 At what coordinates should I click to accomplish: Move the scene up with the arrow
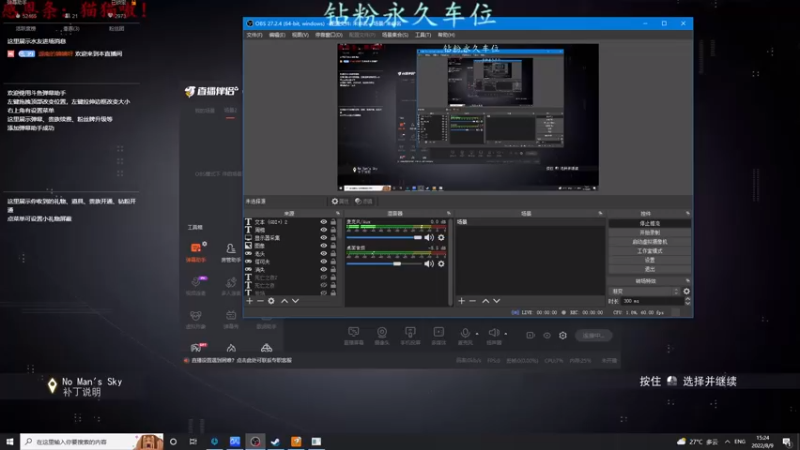[x=485, y=301]
